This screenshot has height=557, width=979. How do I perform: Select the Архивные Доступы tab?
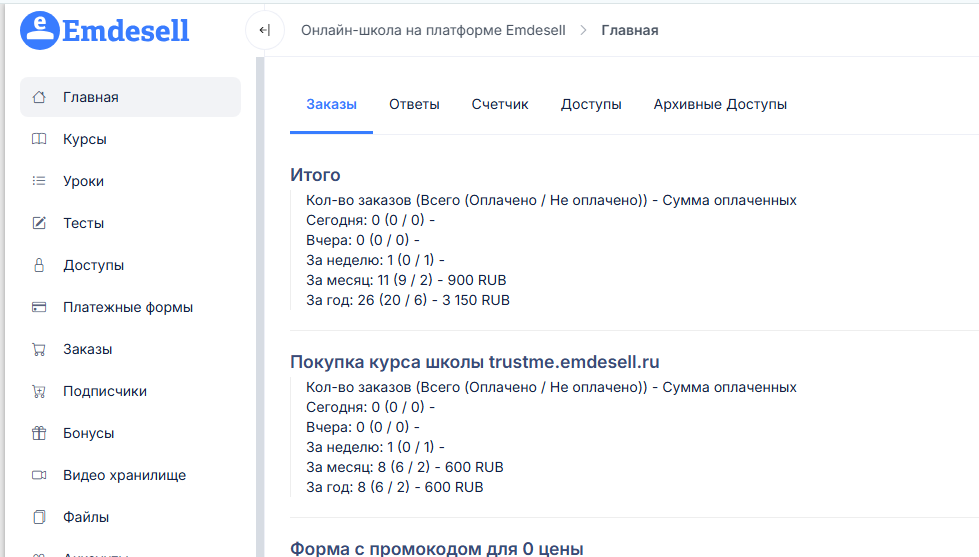click(720, 104)
